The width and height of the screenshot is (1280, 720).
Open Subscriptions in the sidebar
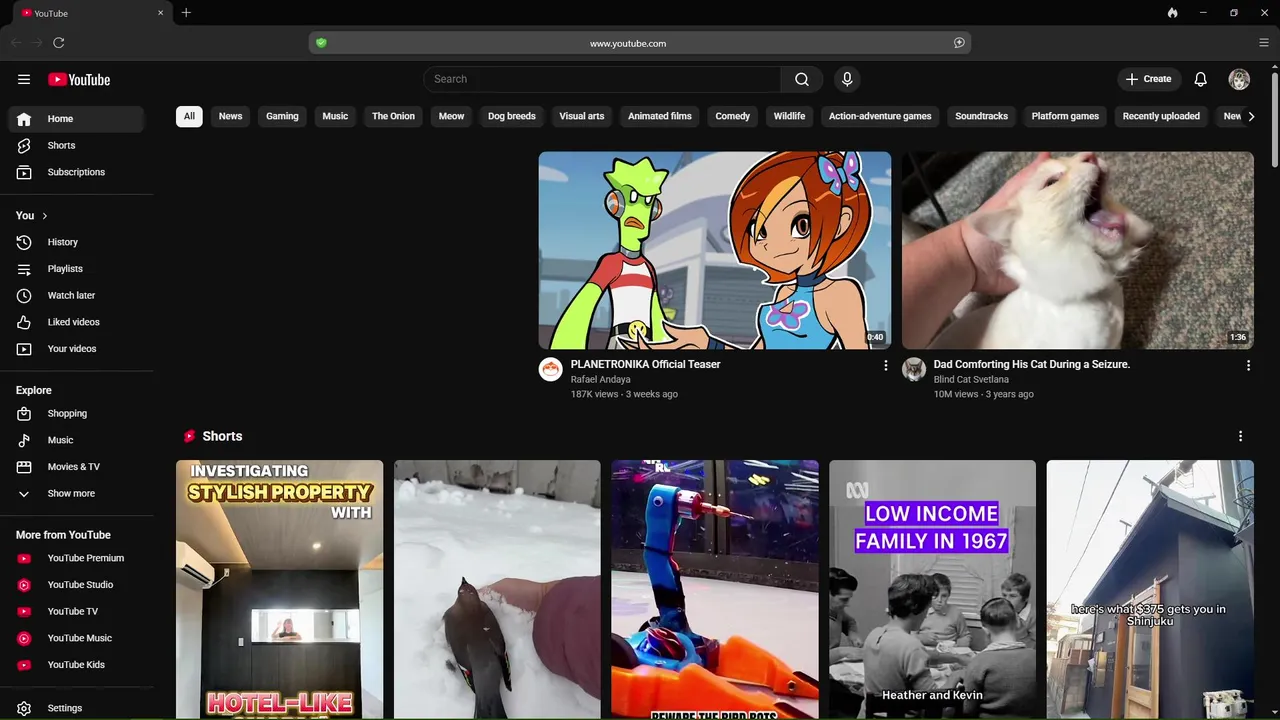point(76,172)
